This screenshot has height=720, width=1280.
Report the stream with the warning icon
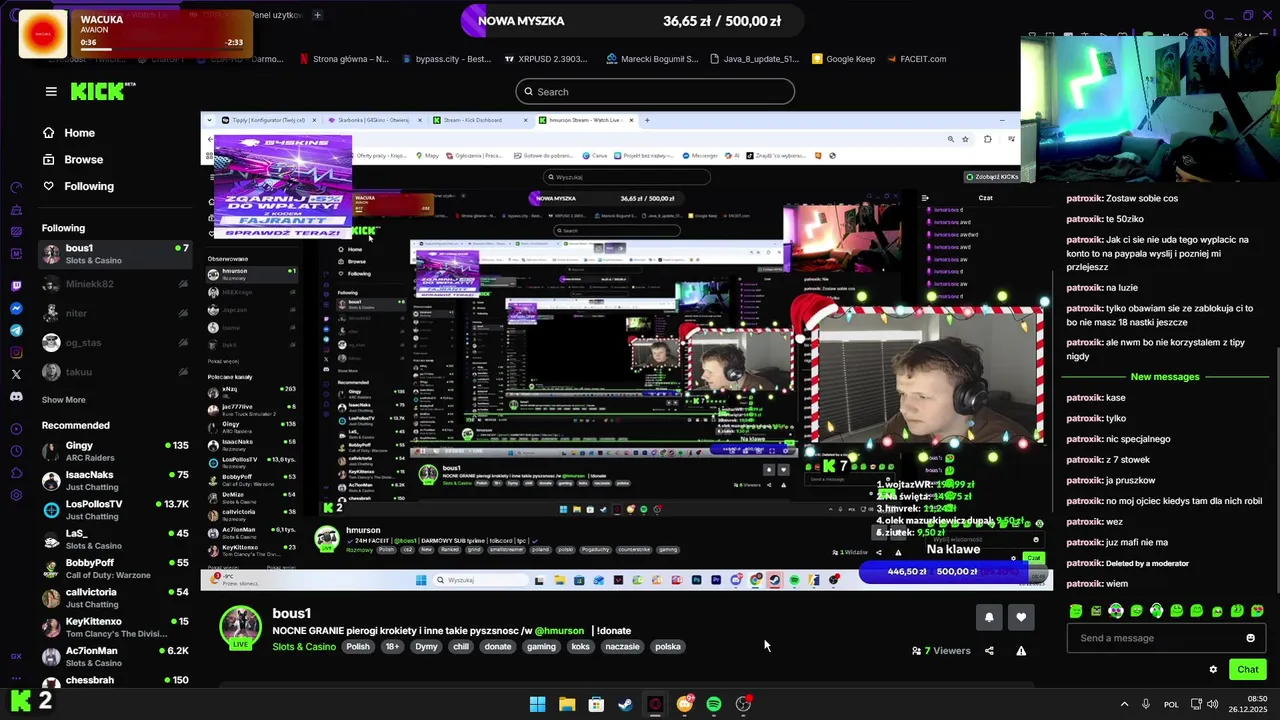[1021, 650]
